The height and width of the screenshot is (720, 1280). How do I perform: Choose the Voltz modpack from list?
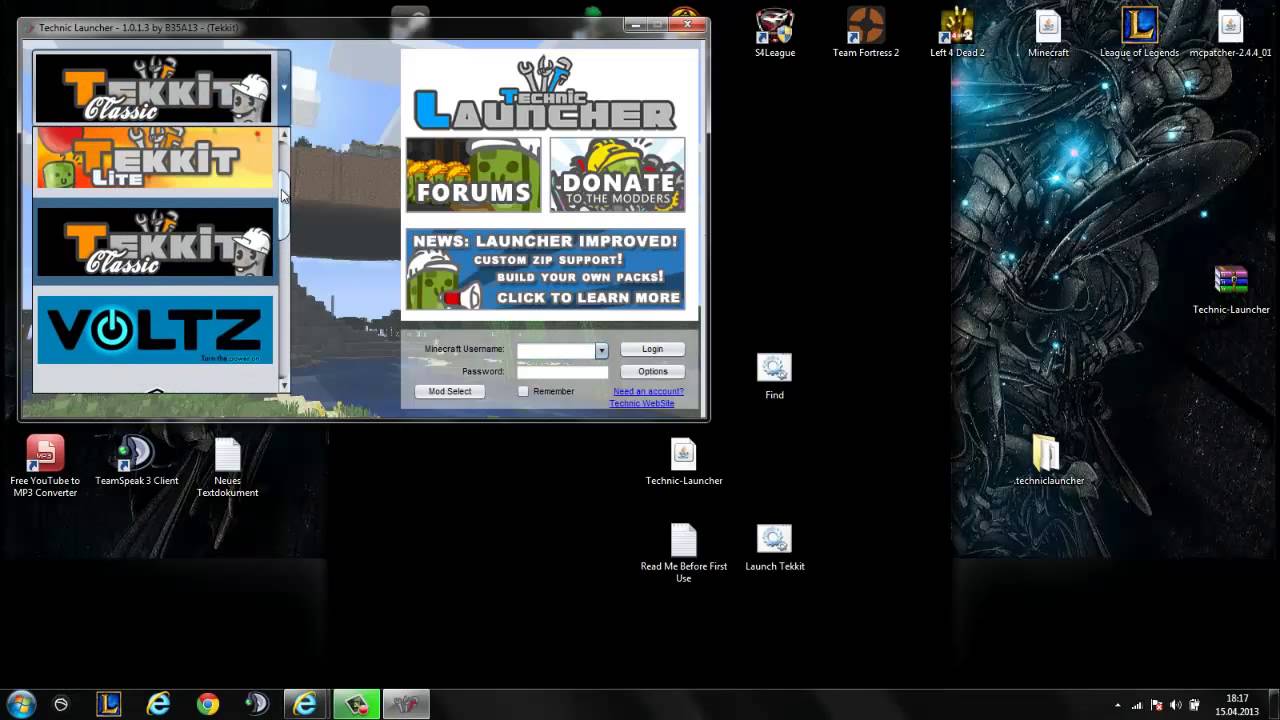tap(154, 329)
